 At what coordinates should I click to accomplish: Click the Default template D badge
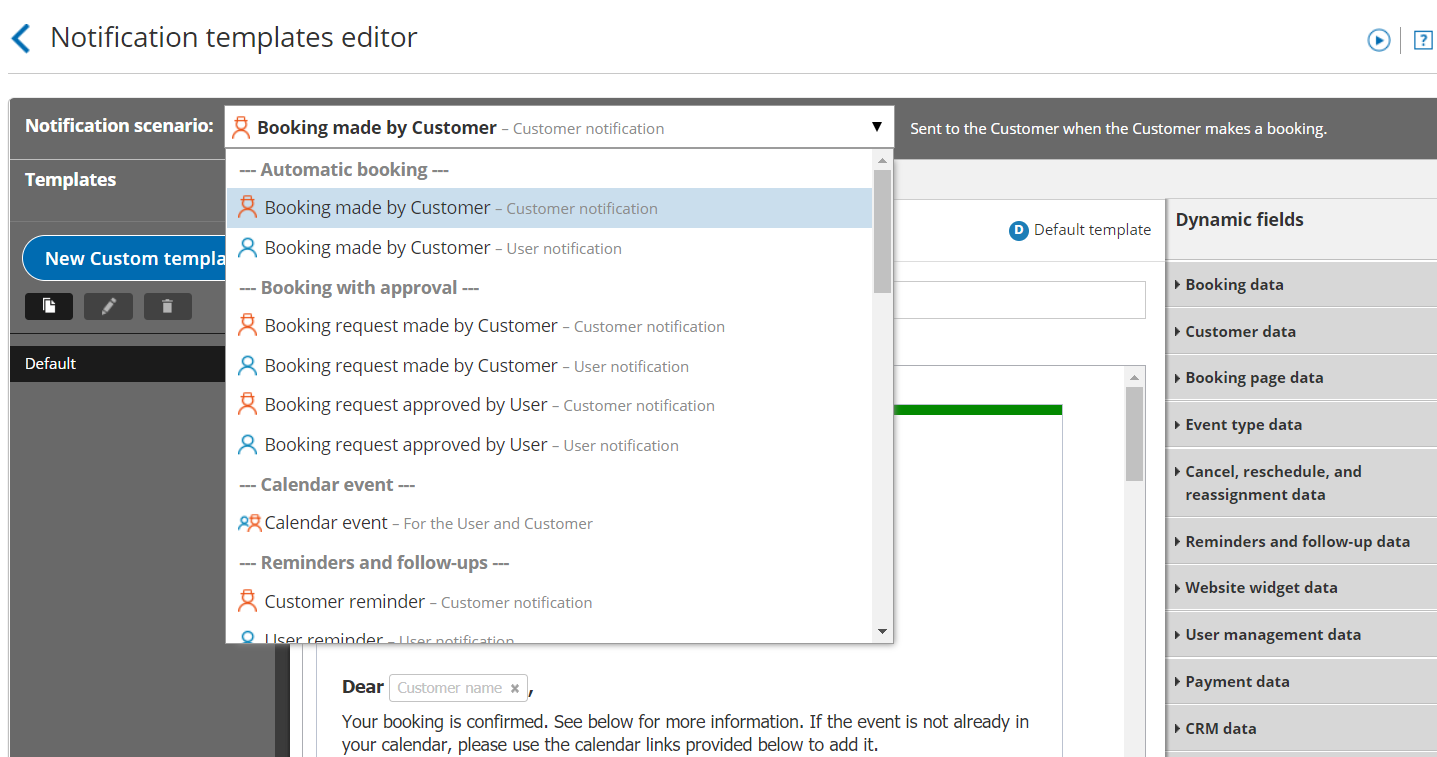(x=1018, y=230)
